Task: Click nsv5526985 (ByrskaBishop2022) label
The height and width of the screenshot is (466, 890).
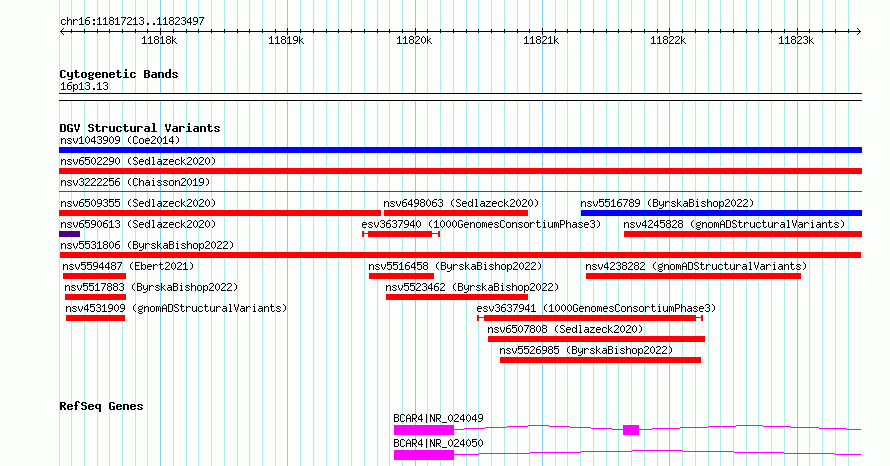Action: coord(586,350)
